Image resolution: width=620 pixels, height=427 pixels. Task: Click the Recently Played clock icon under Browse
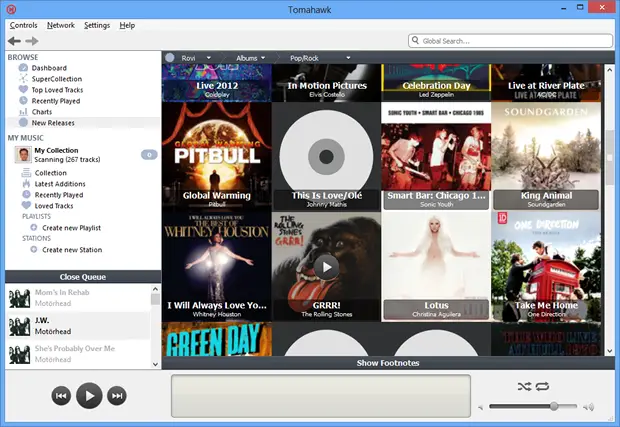[23, 101]
